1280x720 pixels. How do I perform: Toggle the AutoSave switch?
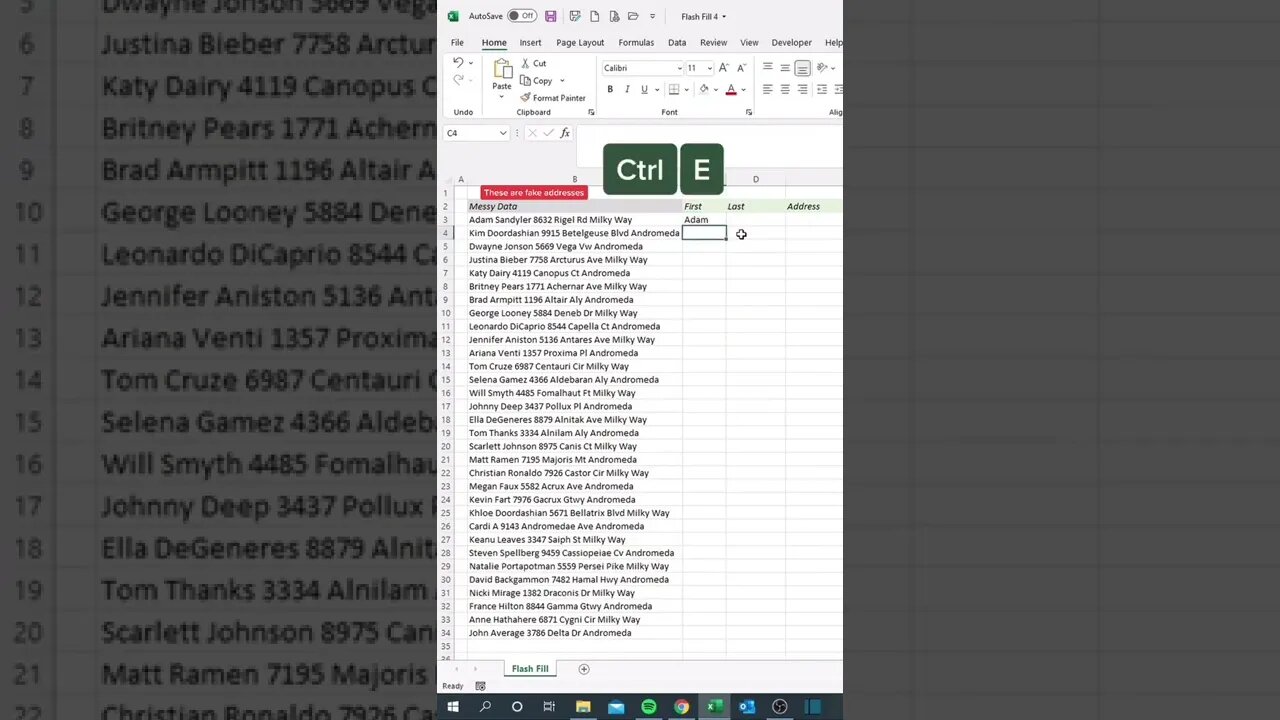coord(522,16)
